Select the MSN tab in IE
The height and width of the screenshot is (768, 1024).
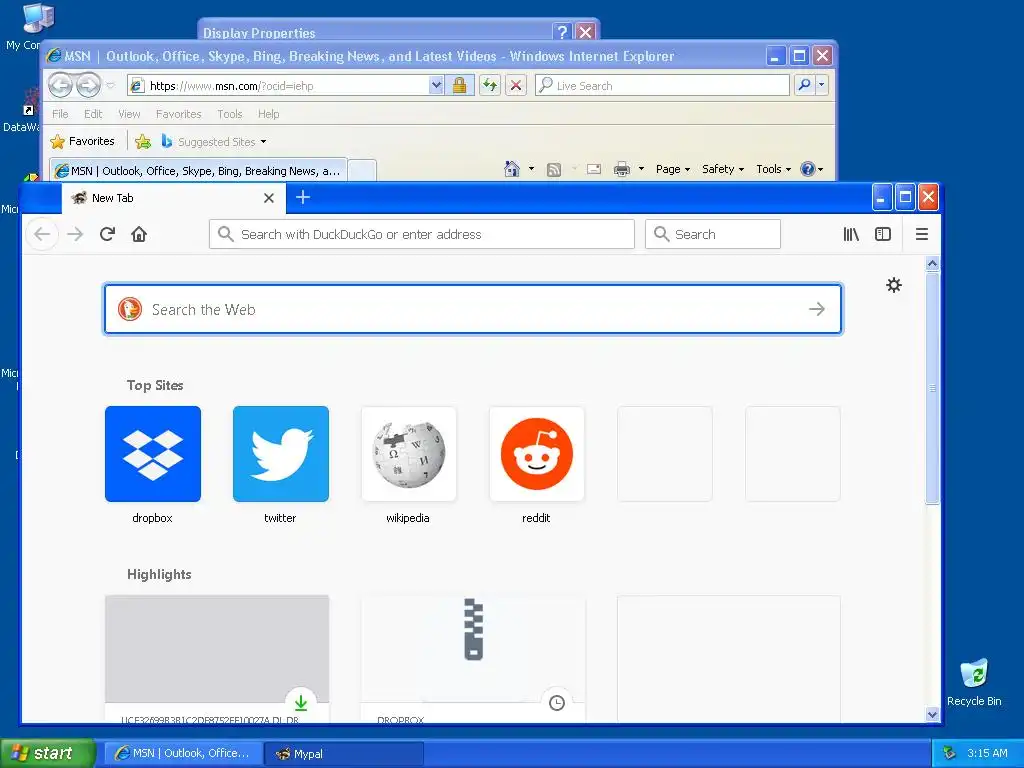[198, 170]
